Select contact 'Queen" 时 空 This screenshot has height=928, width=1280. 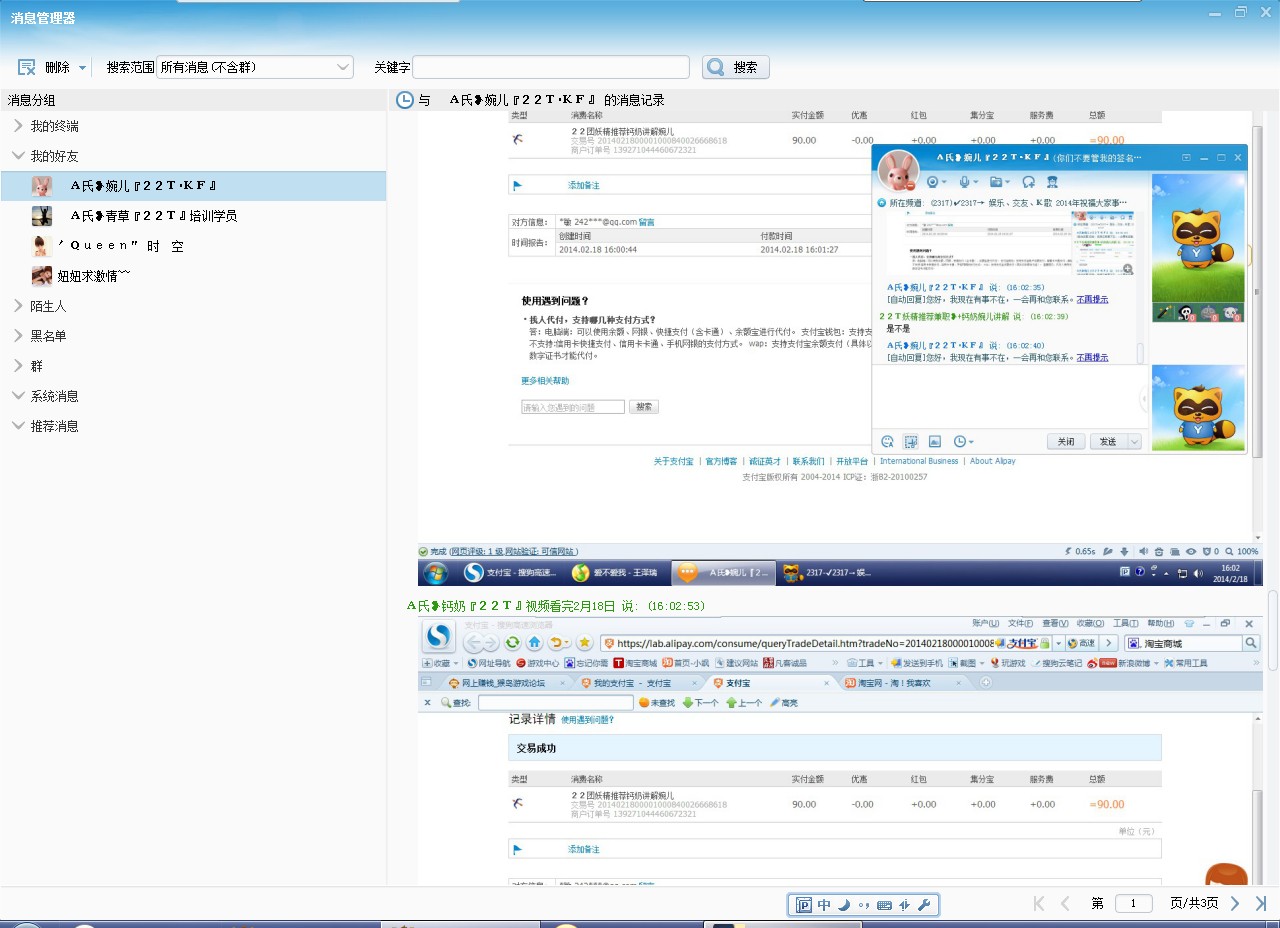pos(193,246)
